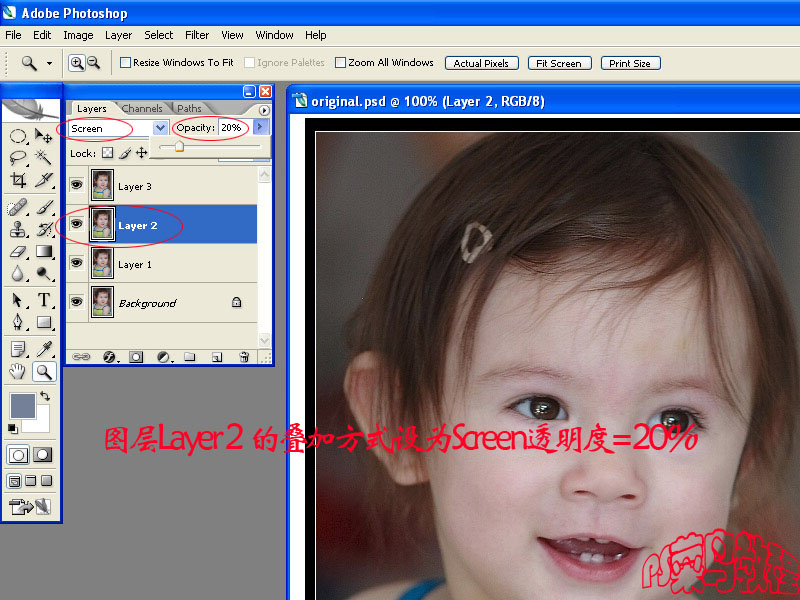Switch to the Channels tab
The height and width of the screenshot is (600, 800).
pos(141,108)
